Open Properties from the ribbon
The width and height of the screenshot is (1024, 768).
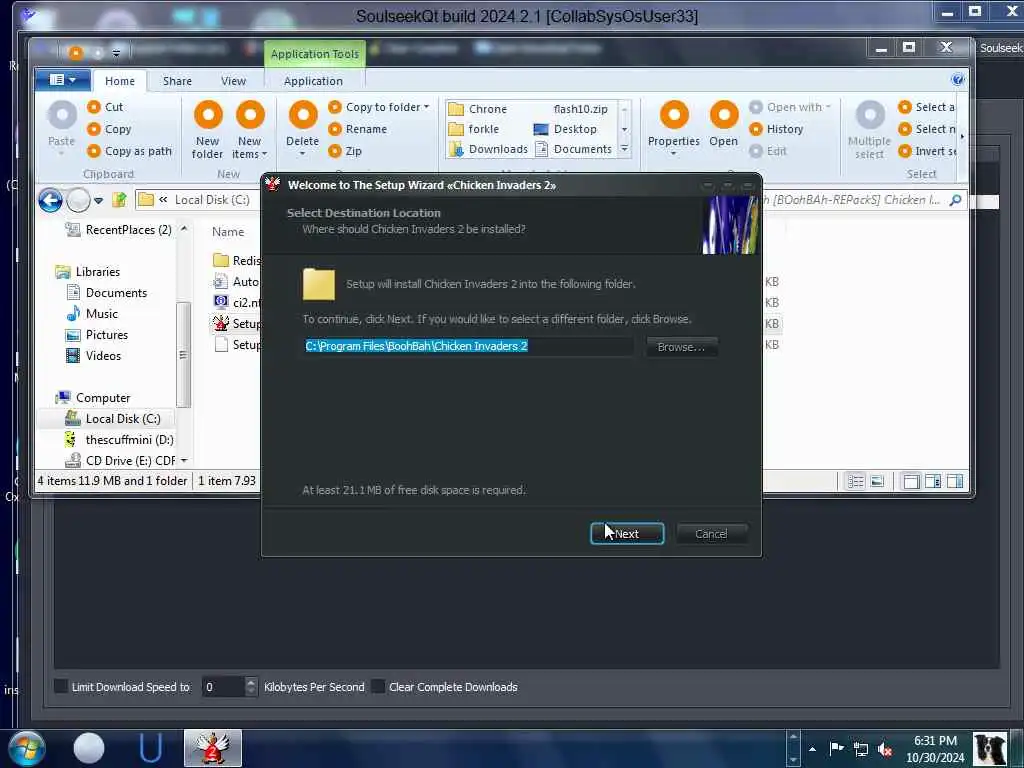click(673, 128)
